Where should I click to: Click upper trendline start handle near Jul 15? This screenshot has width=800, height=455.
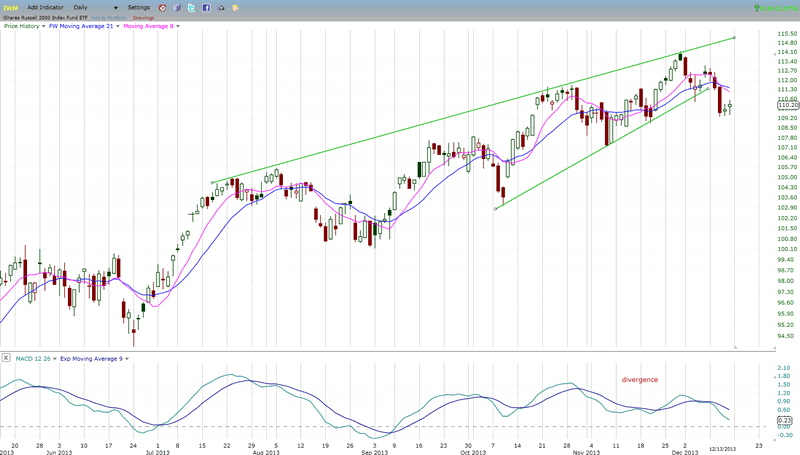212,183
